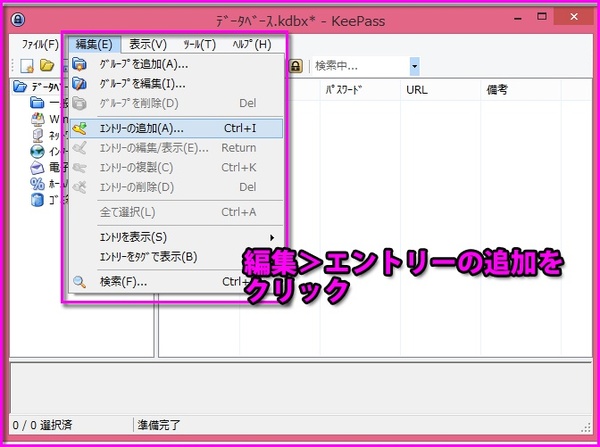This screenshot has height=447, width=600.
Task: Click the KeePass lock icon in title bar
Action: [18, 19]
